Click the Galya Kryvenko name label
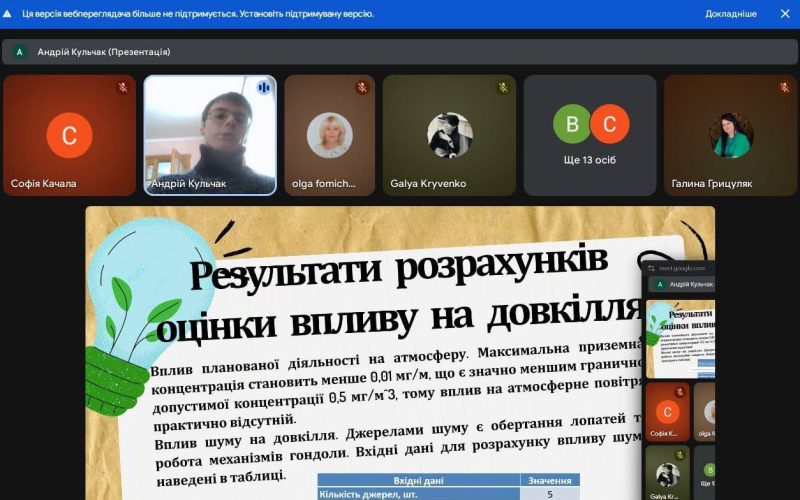 click(x=428, y=184)
